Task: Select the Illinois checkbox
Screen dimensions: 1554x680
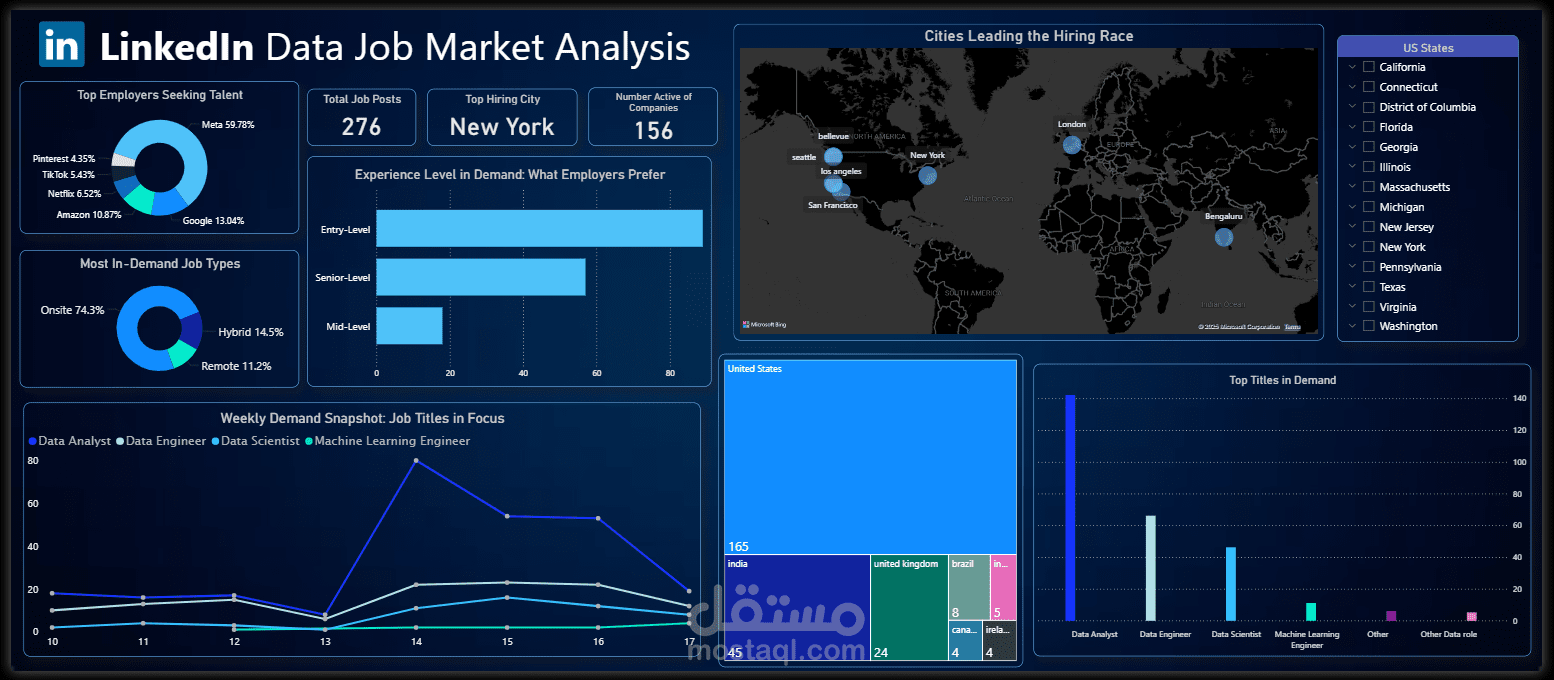Action: 1369,167
